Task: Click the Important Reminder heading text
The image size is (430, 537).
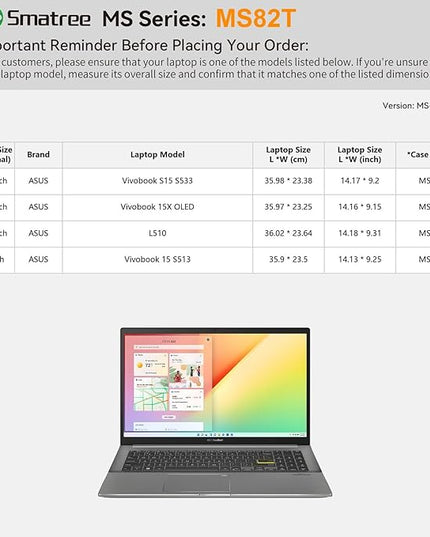Action: (154, 46)
